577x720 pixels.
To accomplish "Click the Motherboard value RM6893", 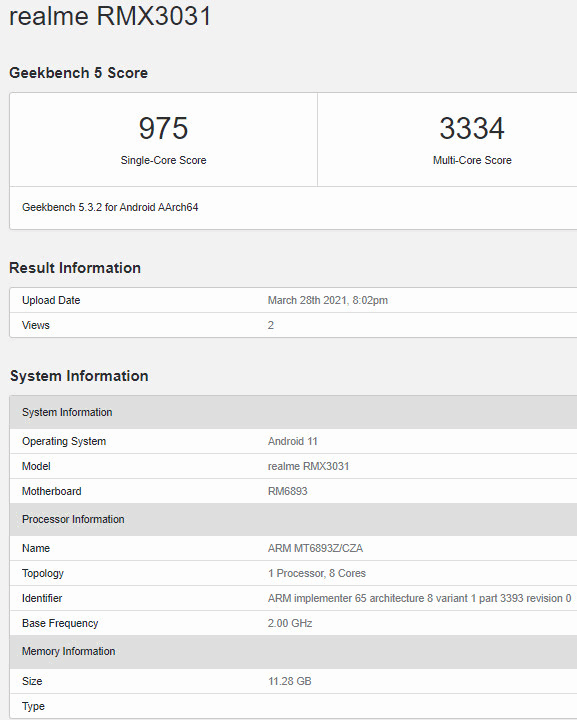I will (287, 491).
